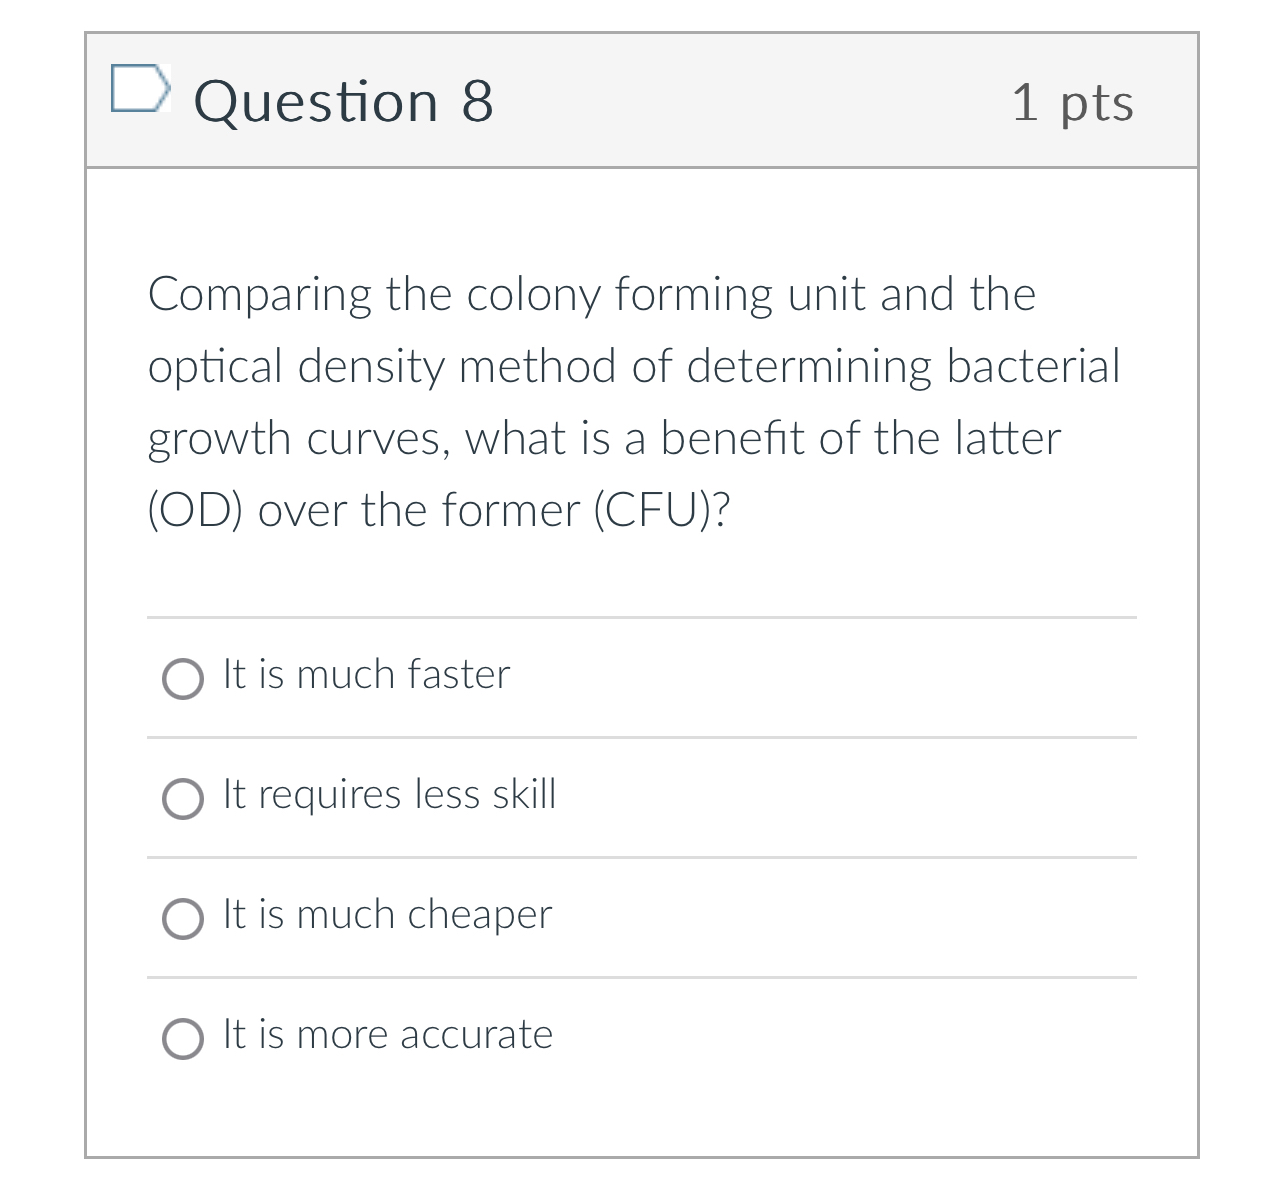1284x1177 pixels.
Task: Click the divider above the first answer
Action: click(x=640, y=617)
